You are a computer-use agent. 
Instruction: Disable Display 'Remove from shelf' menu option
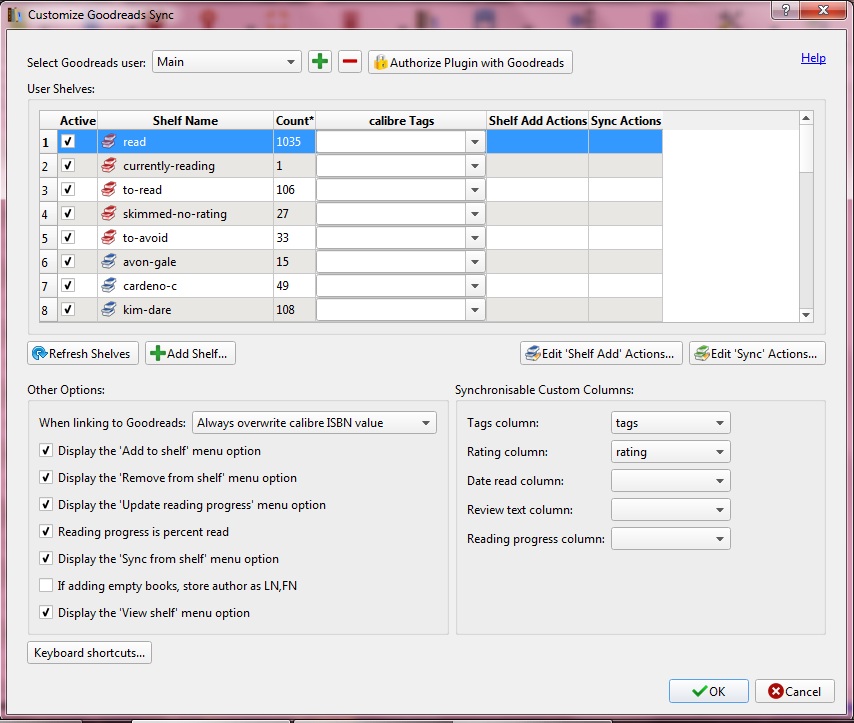point(46,478)
